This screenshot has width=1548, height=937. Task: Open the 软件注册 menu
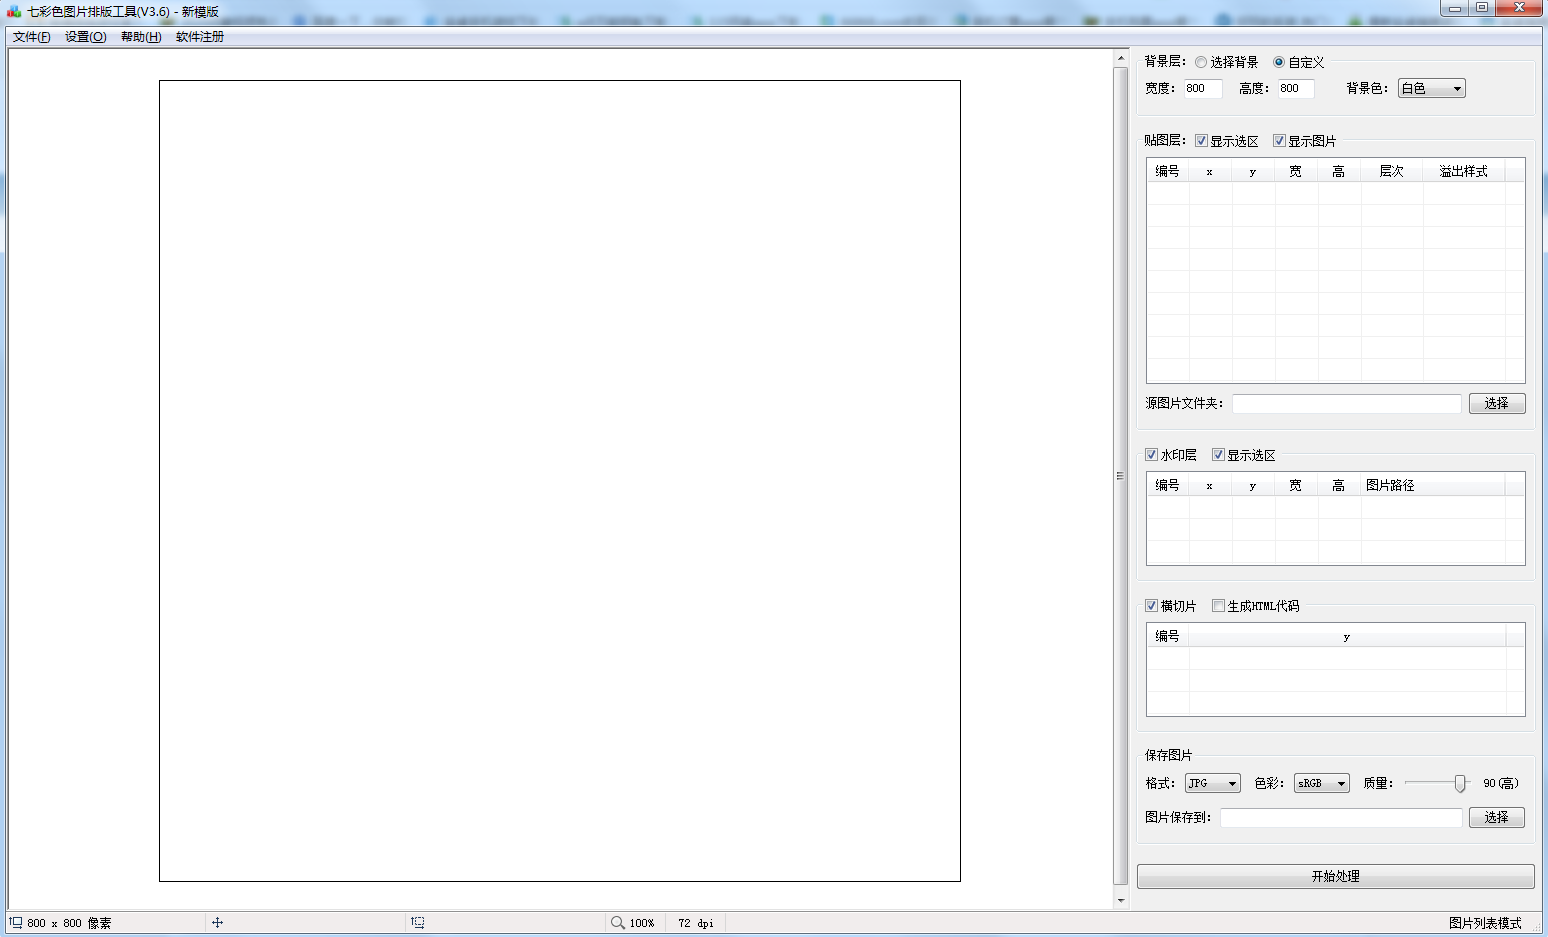click(x=200, y=37)
